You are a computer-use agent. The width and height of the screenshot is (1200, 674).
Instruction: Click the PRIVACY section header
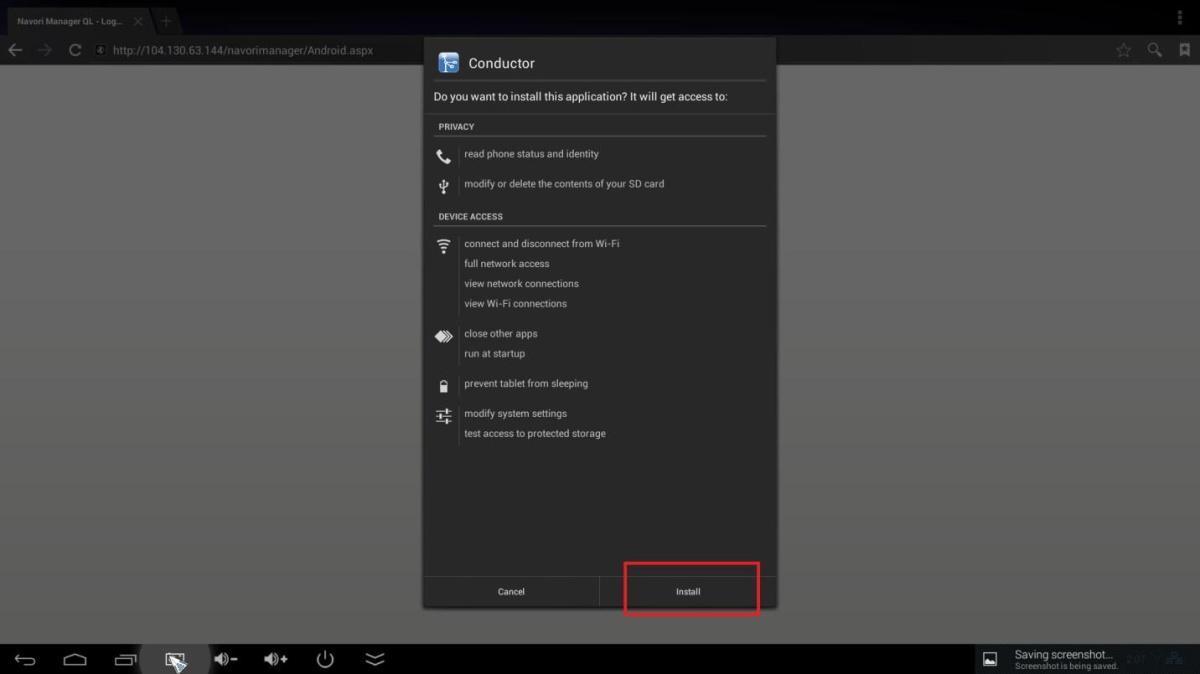pos(456,127)
